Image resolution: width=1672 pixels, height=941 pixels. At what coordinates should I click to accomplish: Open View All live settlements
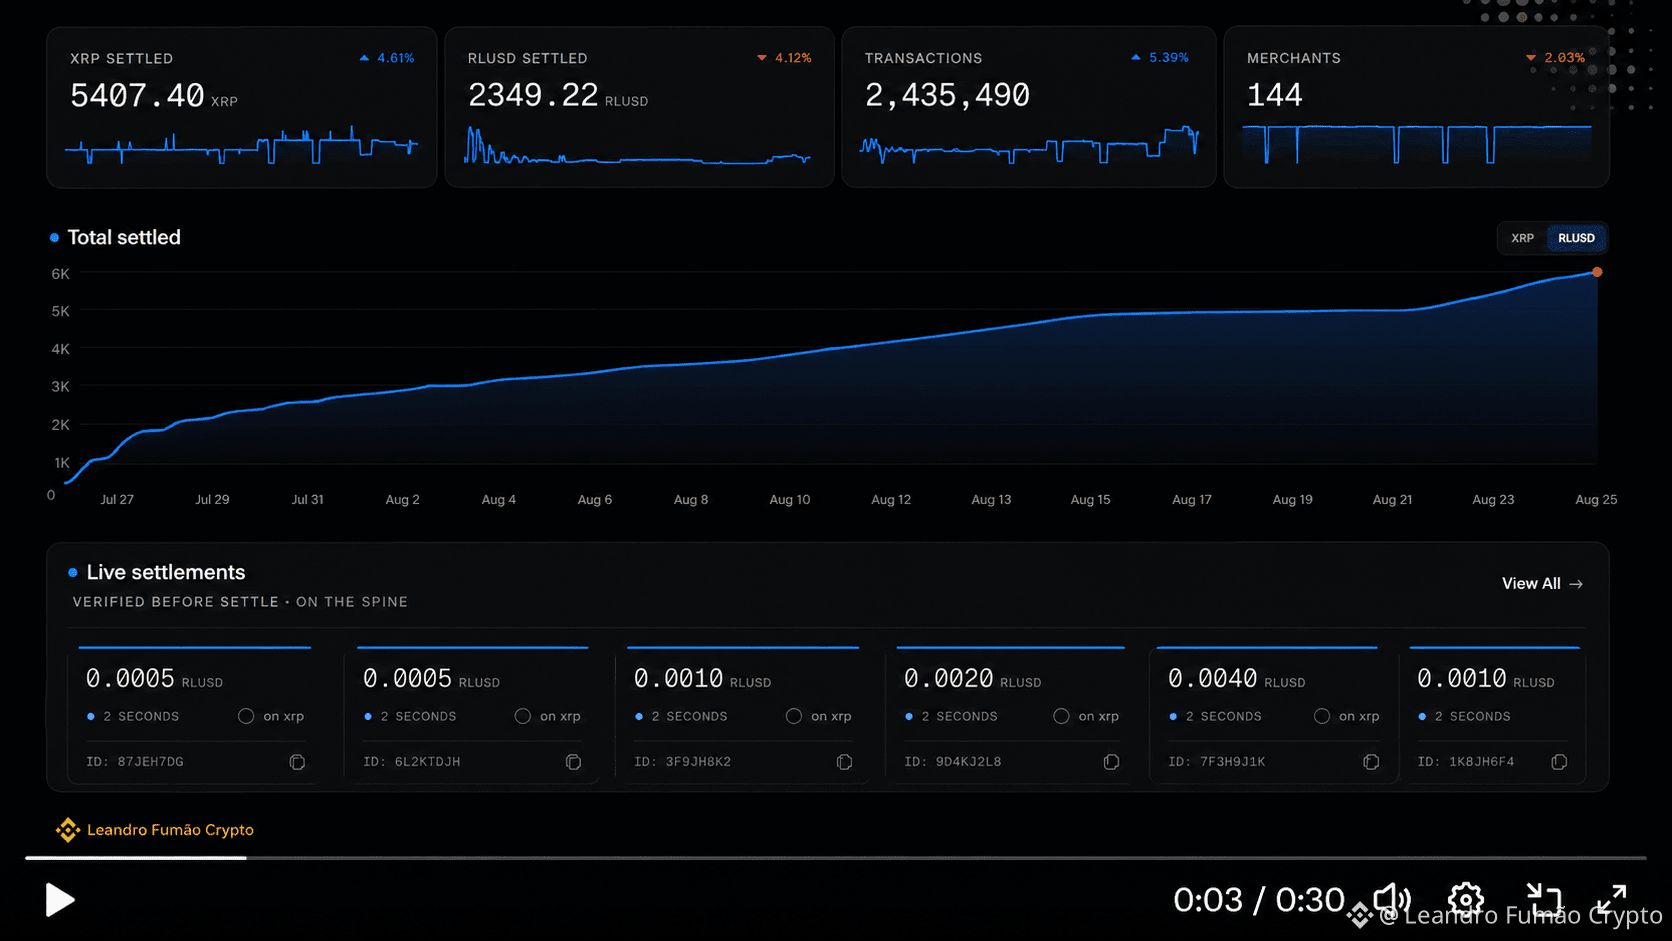[1542, 584]
